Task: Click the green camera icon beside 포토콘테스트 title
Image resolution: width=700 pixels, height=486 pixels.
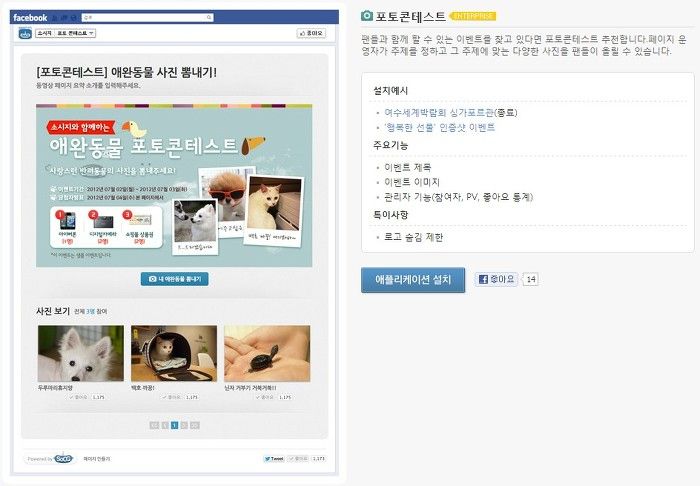Action: pos(367,16)
